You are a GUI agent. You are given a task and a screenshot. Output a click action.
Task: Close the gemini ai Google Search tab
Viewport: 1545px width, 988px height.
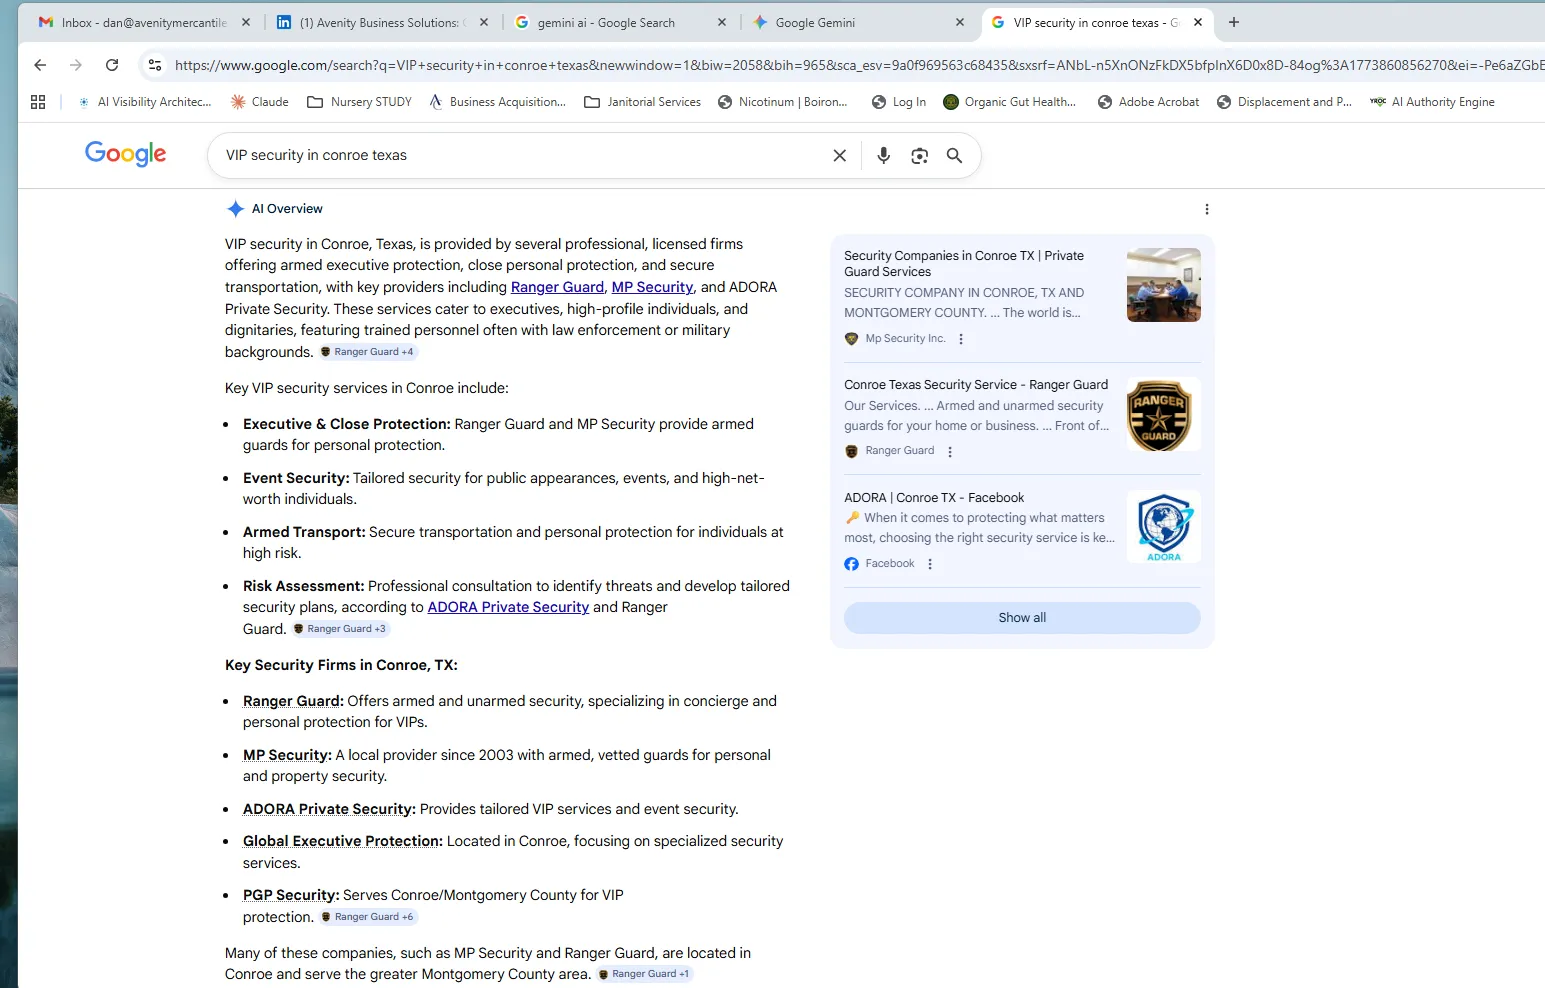click(722, 22)
